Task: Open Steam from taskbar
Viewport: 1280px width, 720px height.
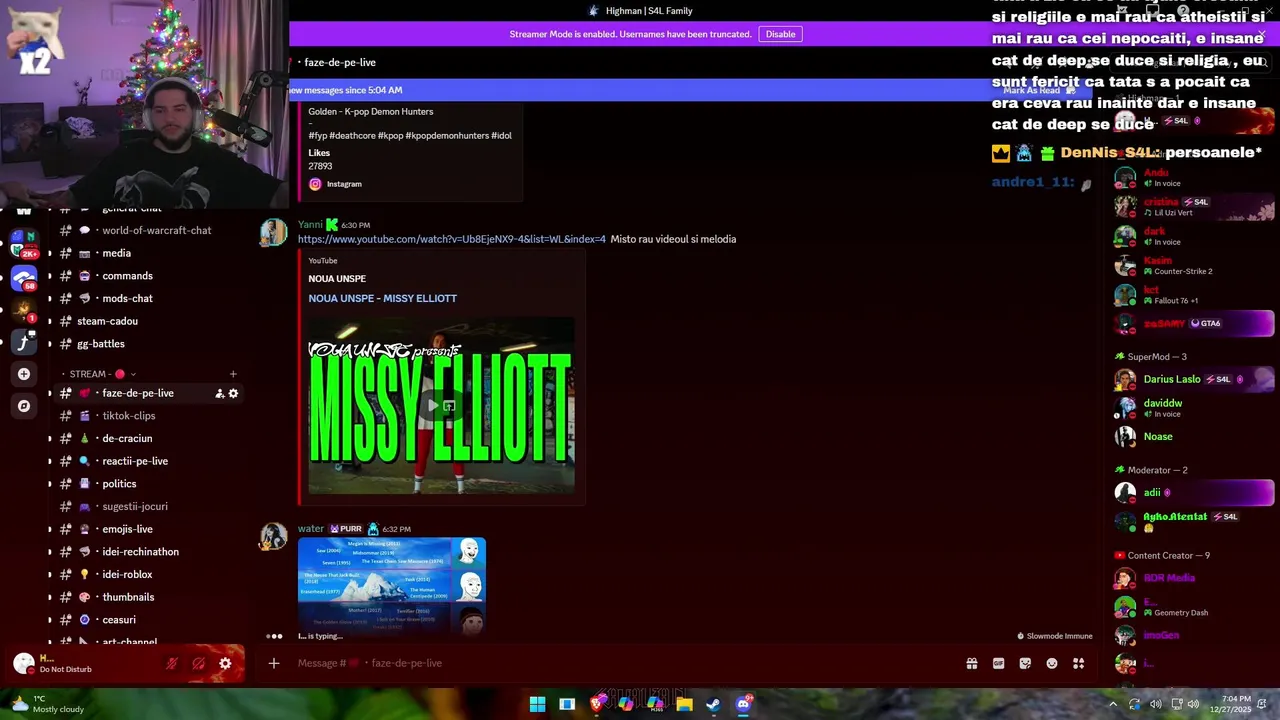Action: (713, 704)
